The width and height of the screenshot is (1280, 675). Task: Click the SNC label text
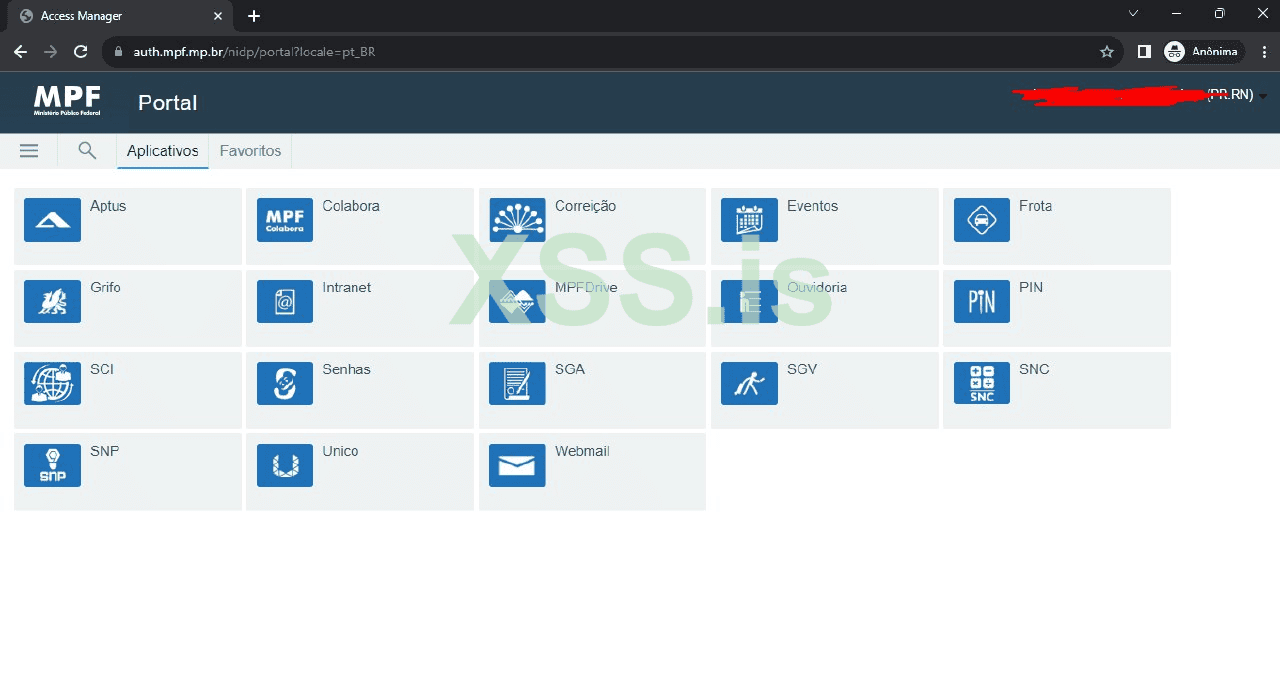click(1034, 369)
